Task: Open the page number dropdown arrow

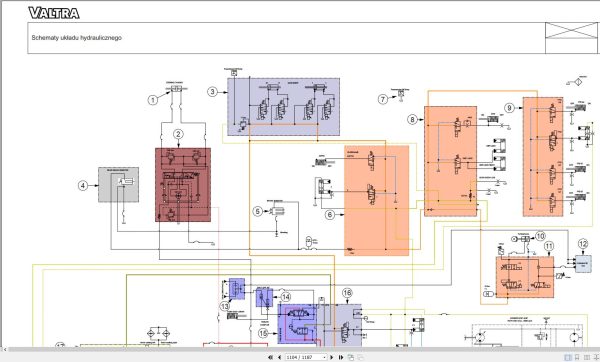Action: click(324, 357)
